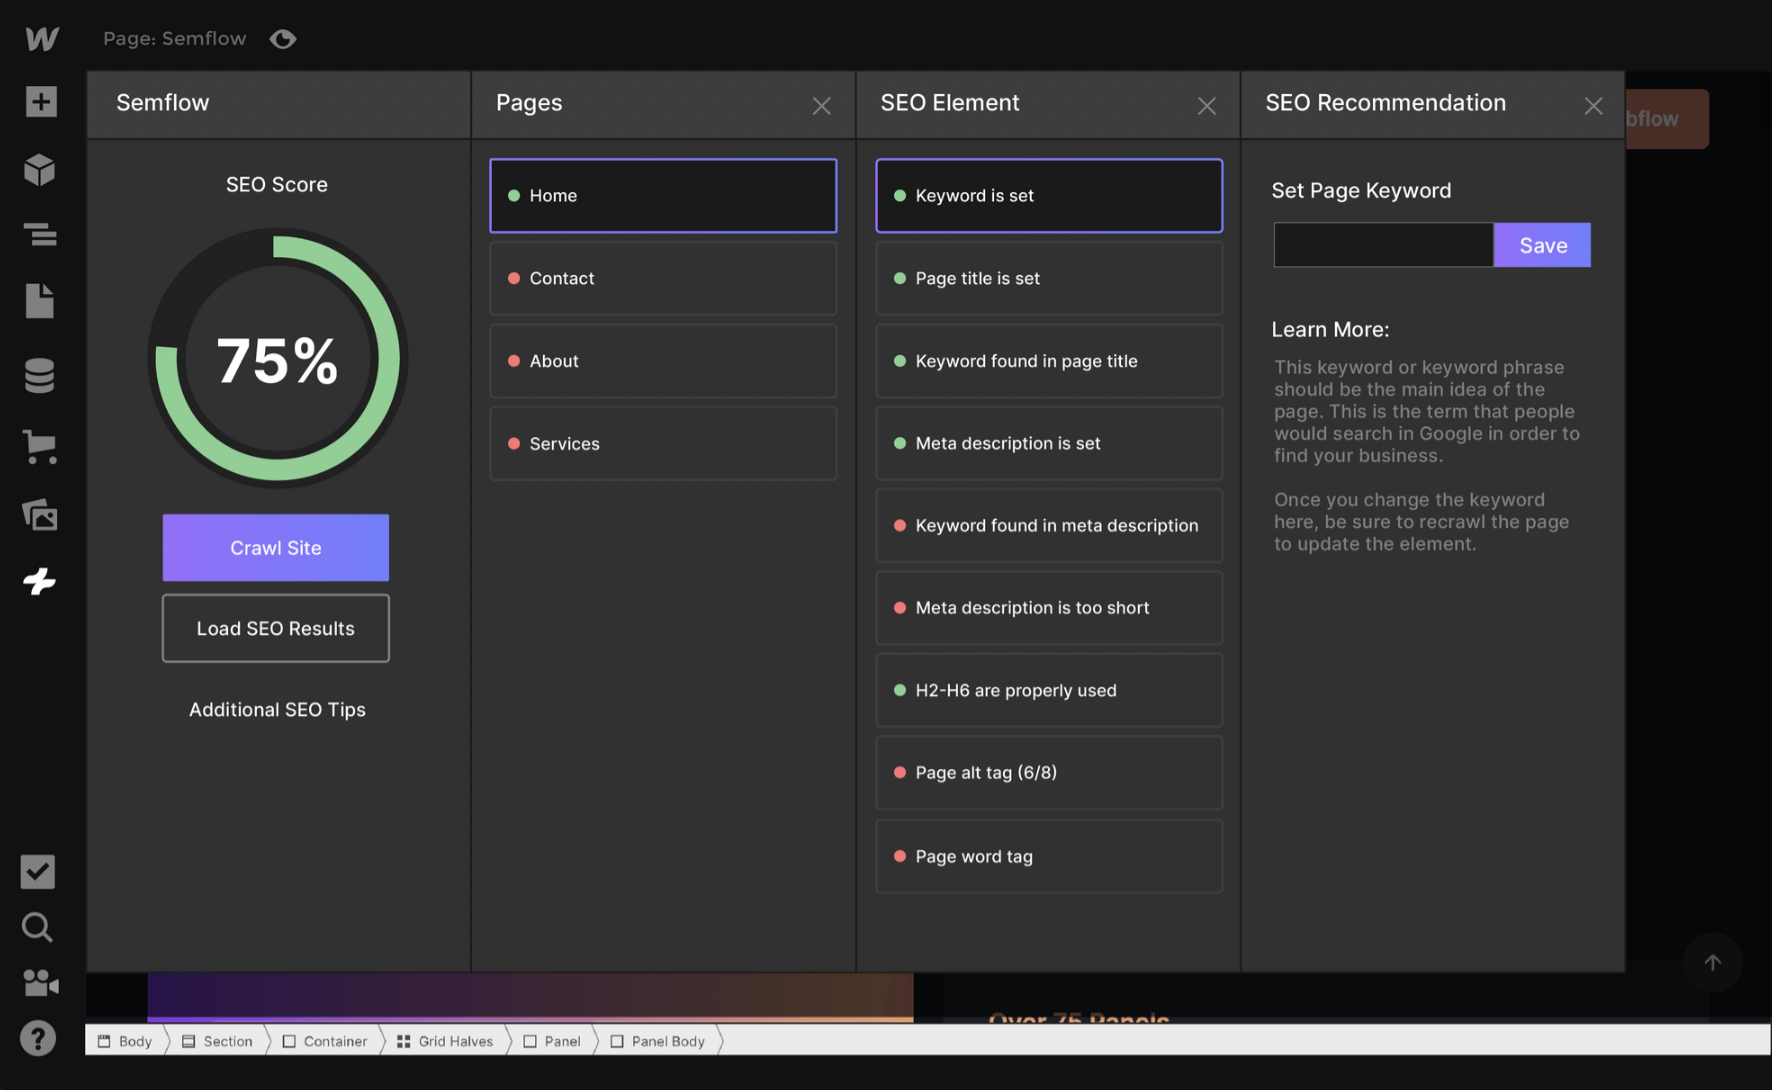This screenshot has height=1090, width=1772.
Task: Open the Navigator panel
Action: [40, 234]
